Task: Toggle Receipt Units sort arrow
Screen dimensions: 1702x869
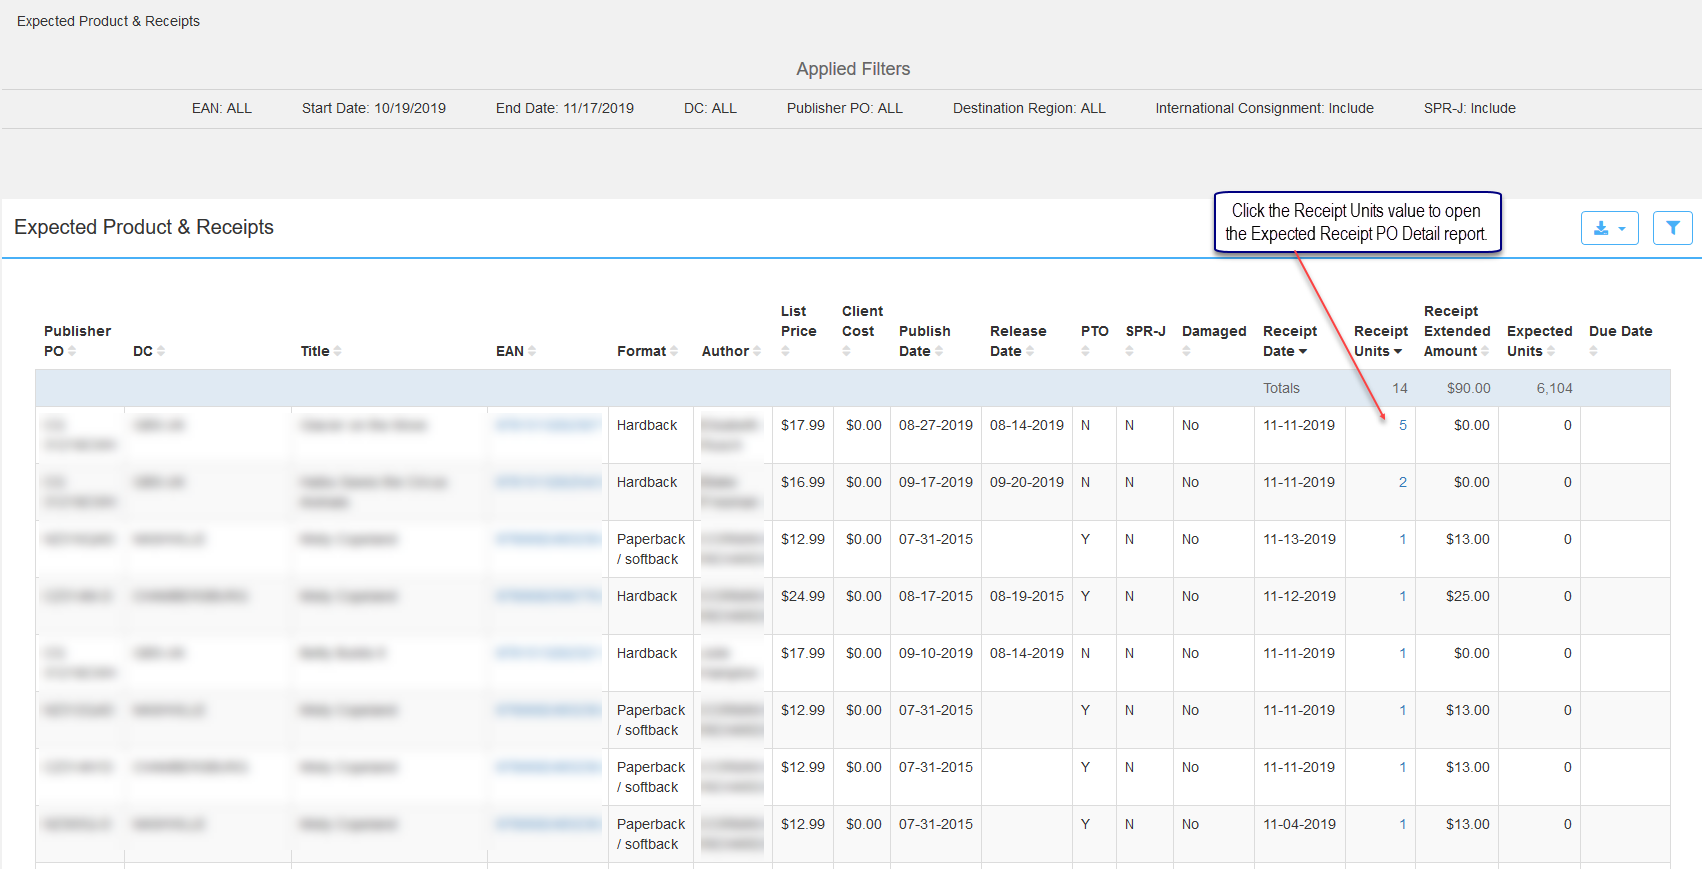Action: pyautogui.click(x=1398, y=351)
